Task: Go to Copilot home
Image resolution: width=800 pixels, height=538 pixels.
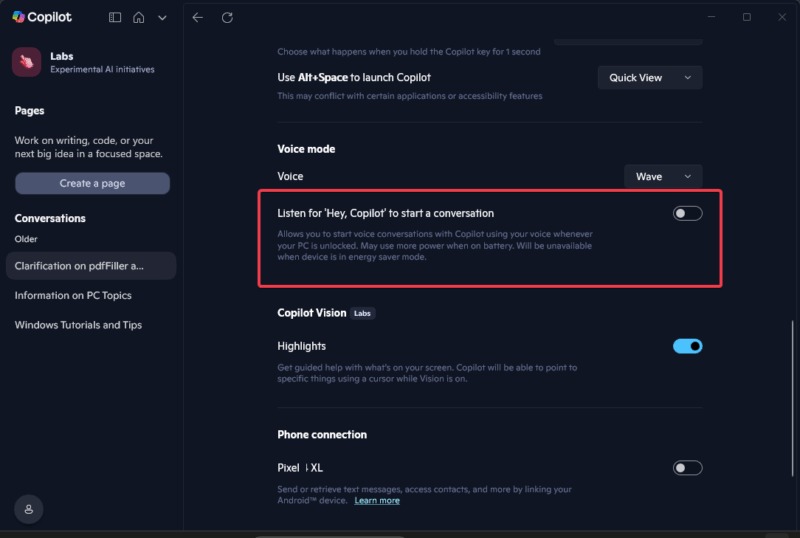Action: (139, 17)
